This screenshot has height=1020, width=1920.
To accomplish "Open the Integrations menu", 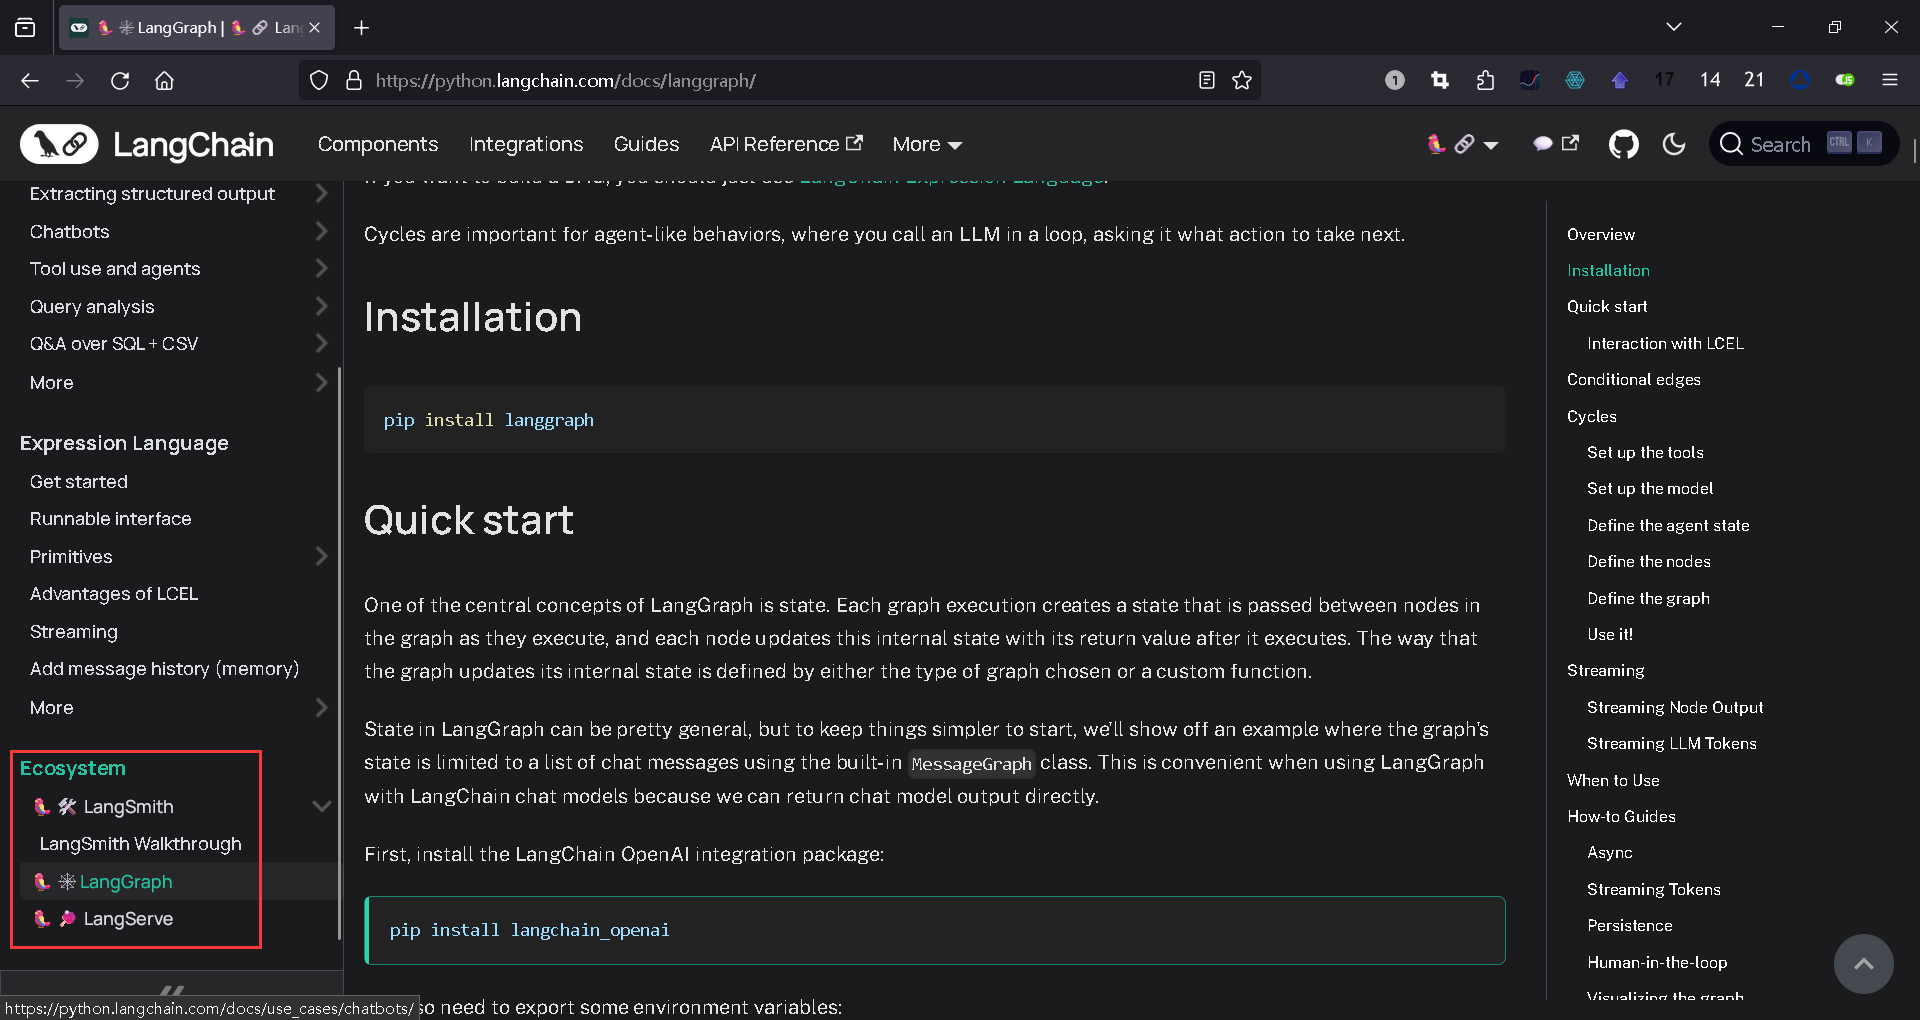I will pyautogui.click(x=526, y=145).
